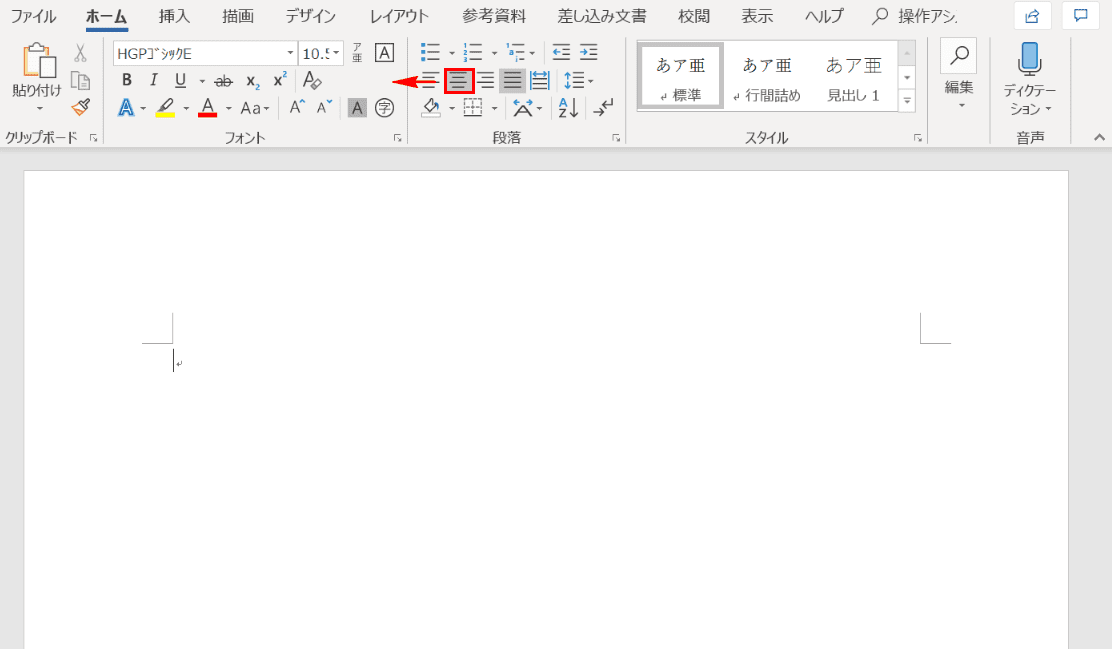Collapse the ribbon with chevron
Image resolution: width=1112 pixels, height=649 pixels.
(1099, 138)
